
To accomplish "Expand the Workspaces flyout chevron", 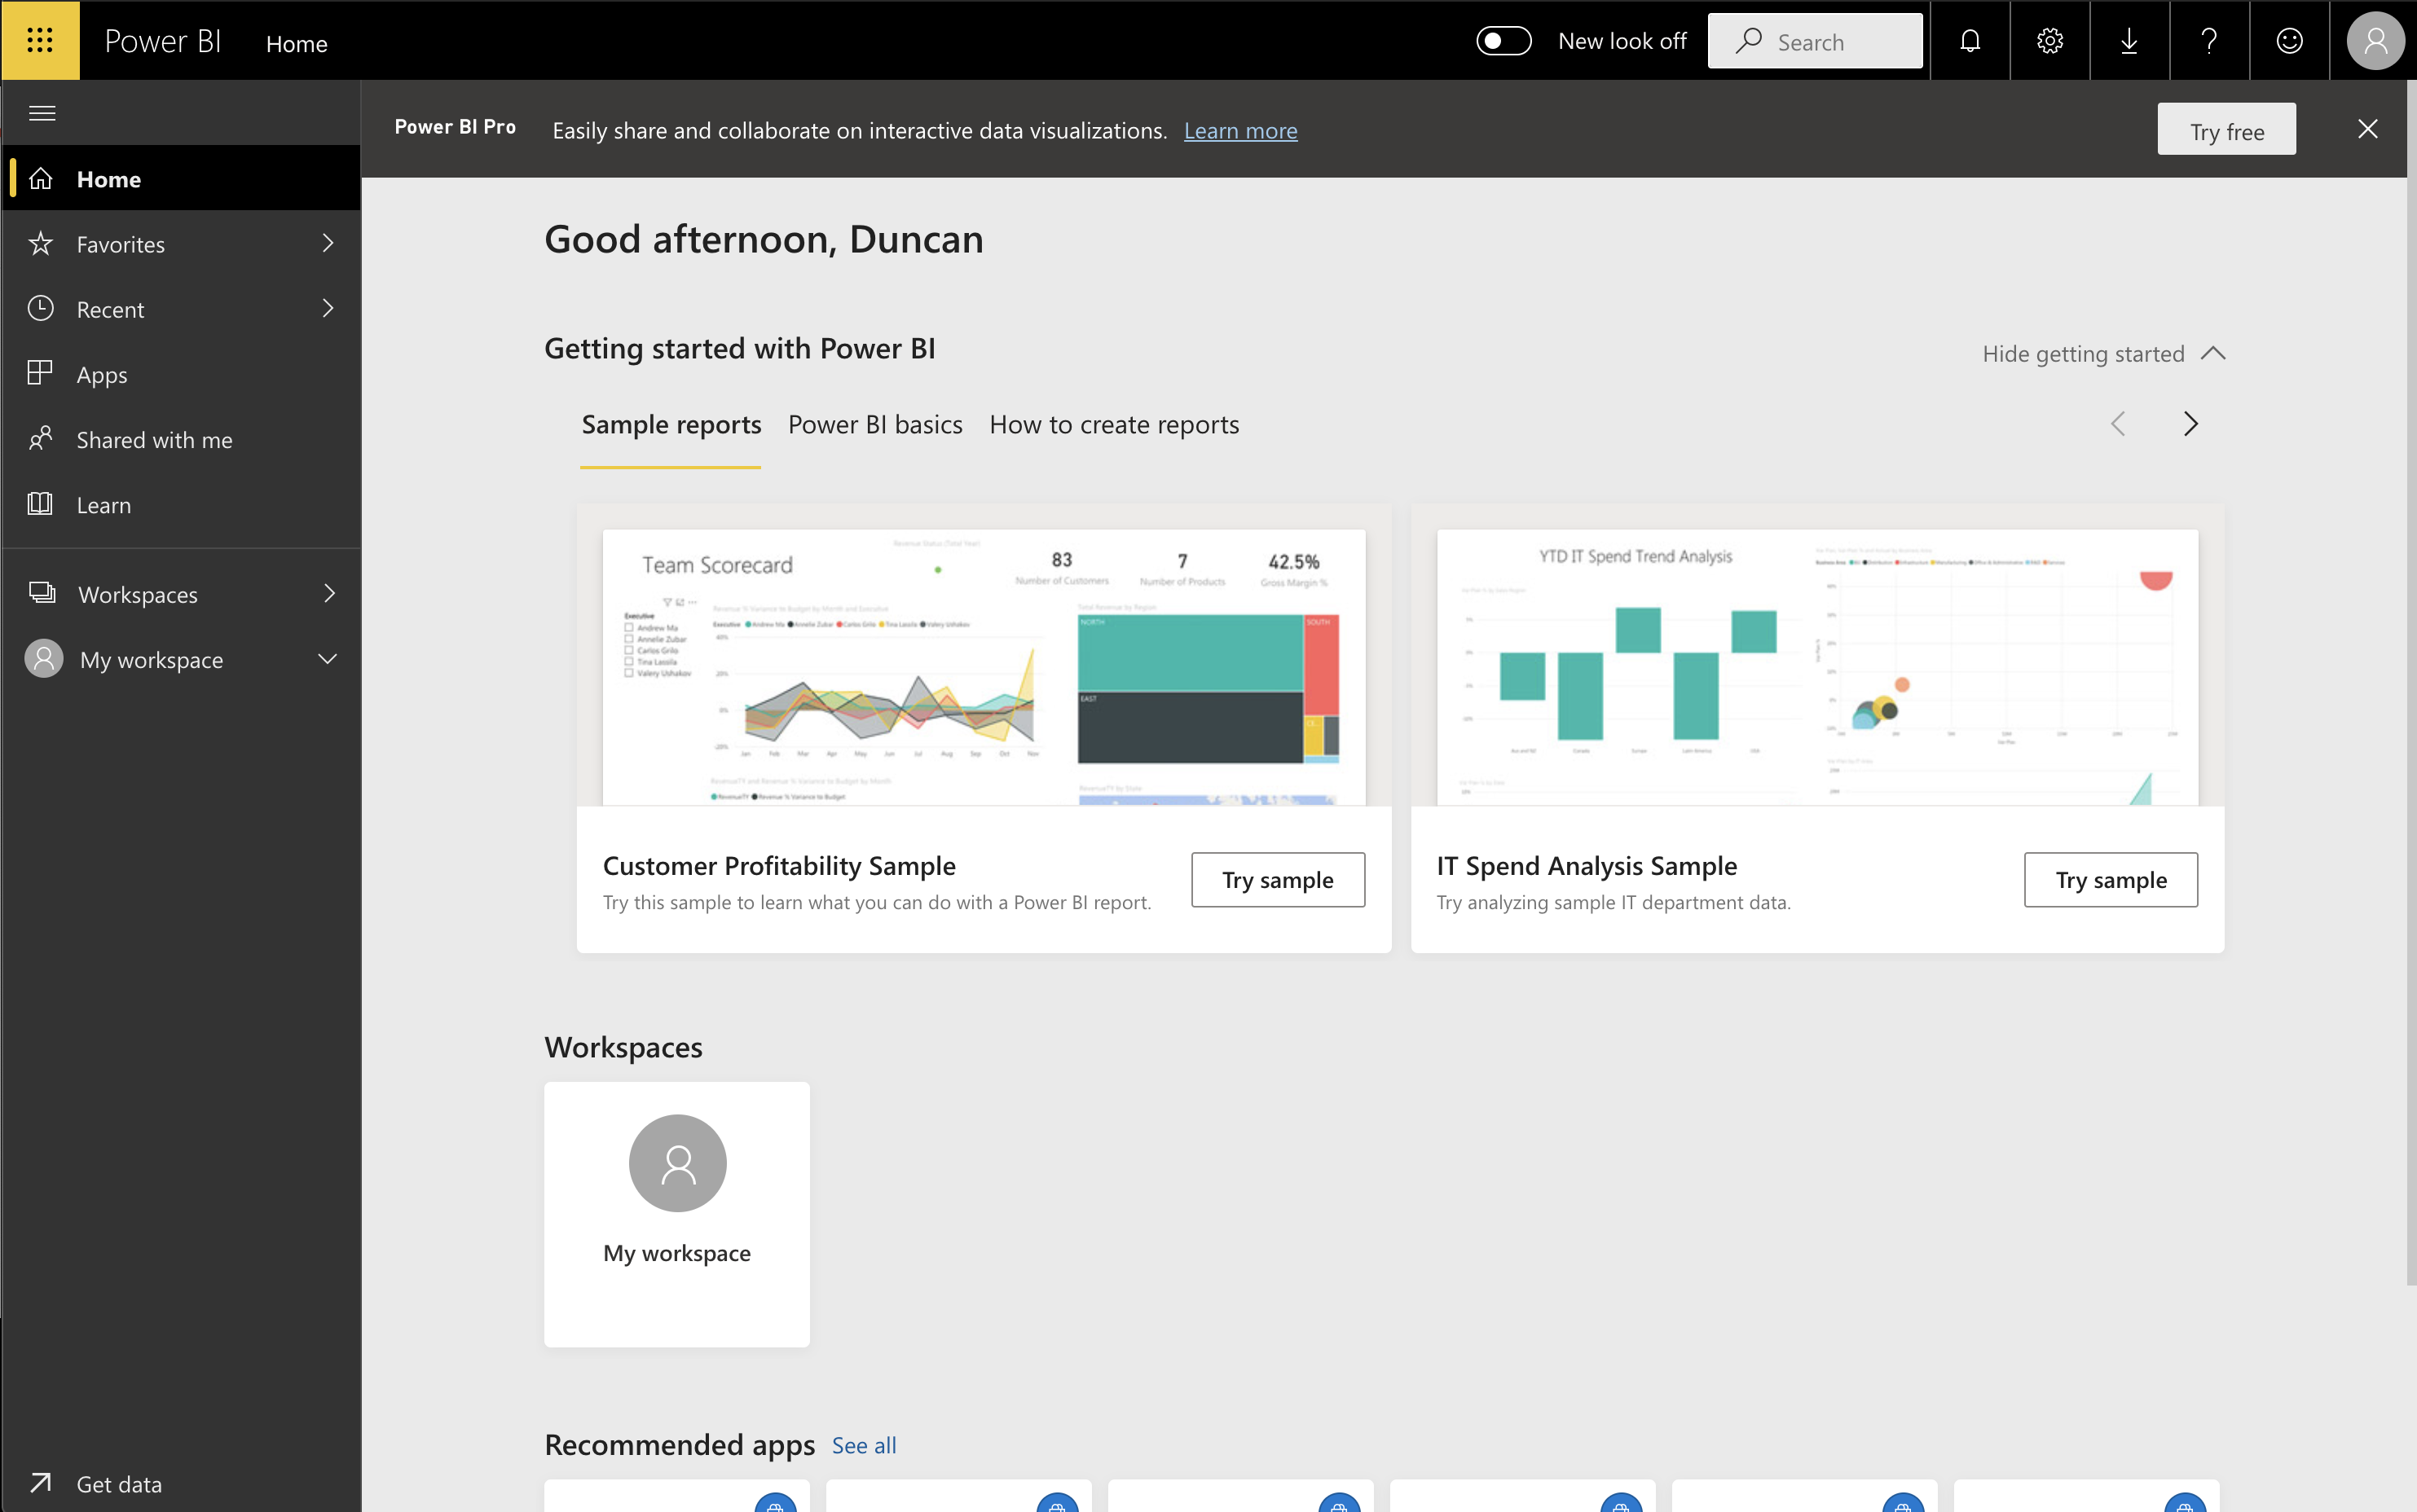I will point(328,594).
